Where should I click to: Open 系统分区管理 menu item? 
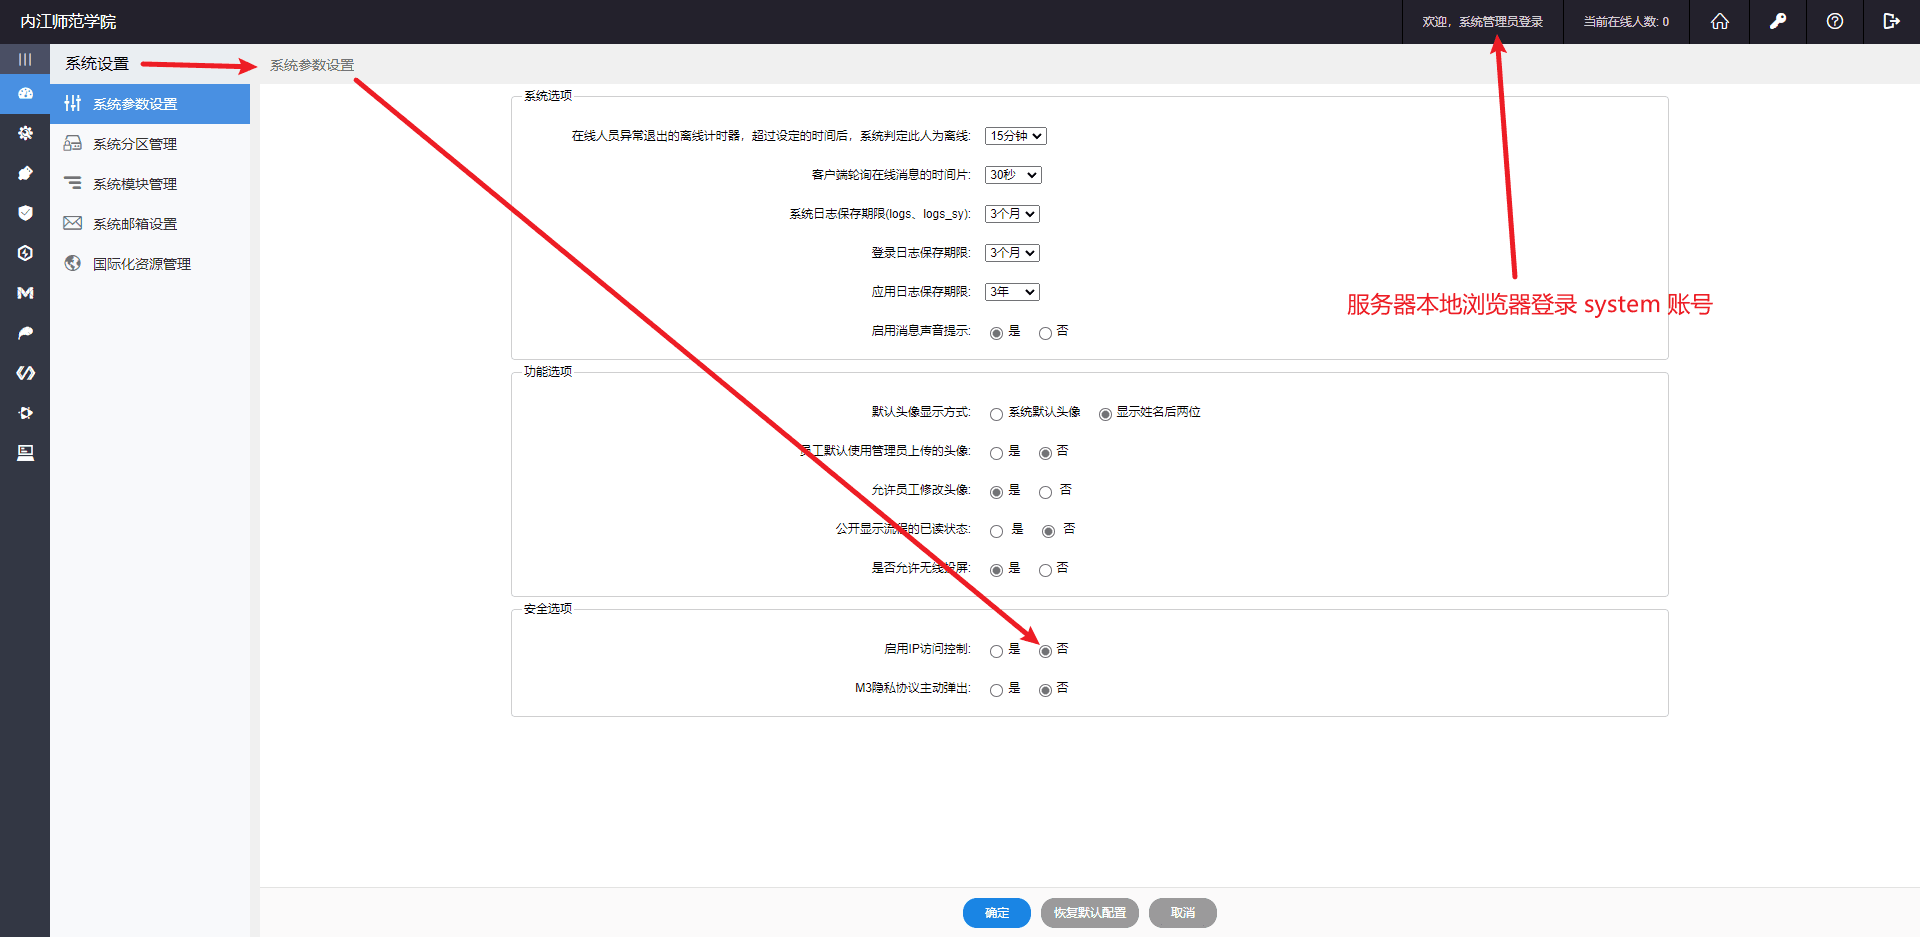135,144
